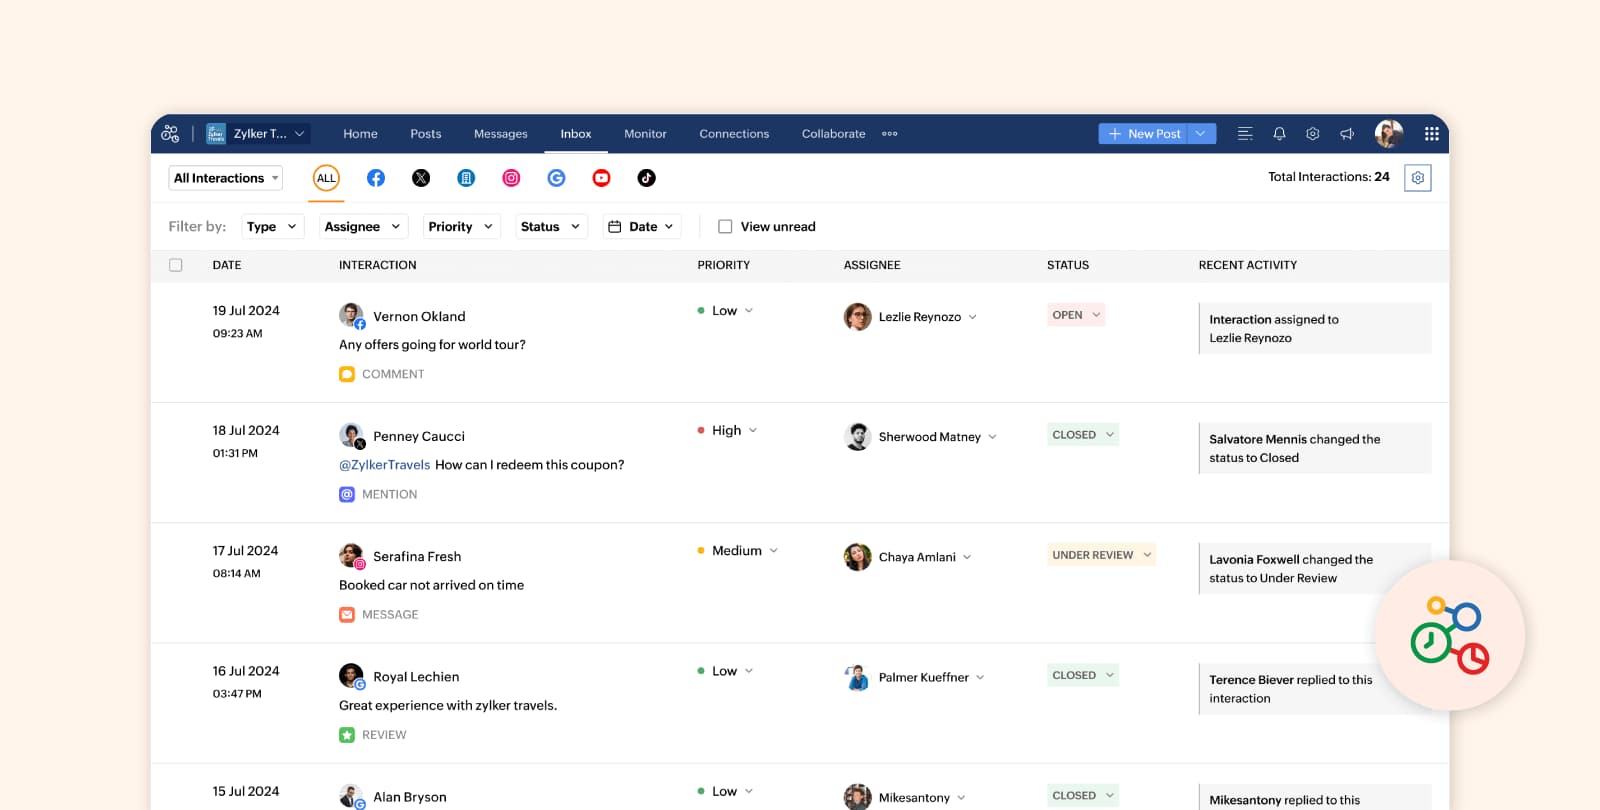Open Alan Bryson's interaction name
Screen dimensions: 1600x810
tap(410, 797)
